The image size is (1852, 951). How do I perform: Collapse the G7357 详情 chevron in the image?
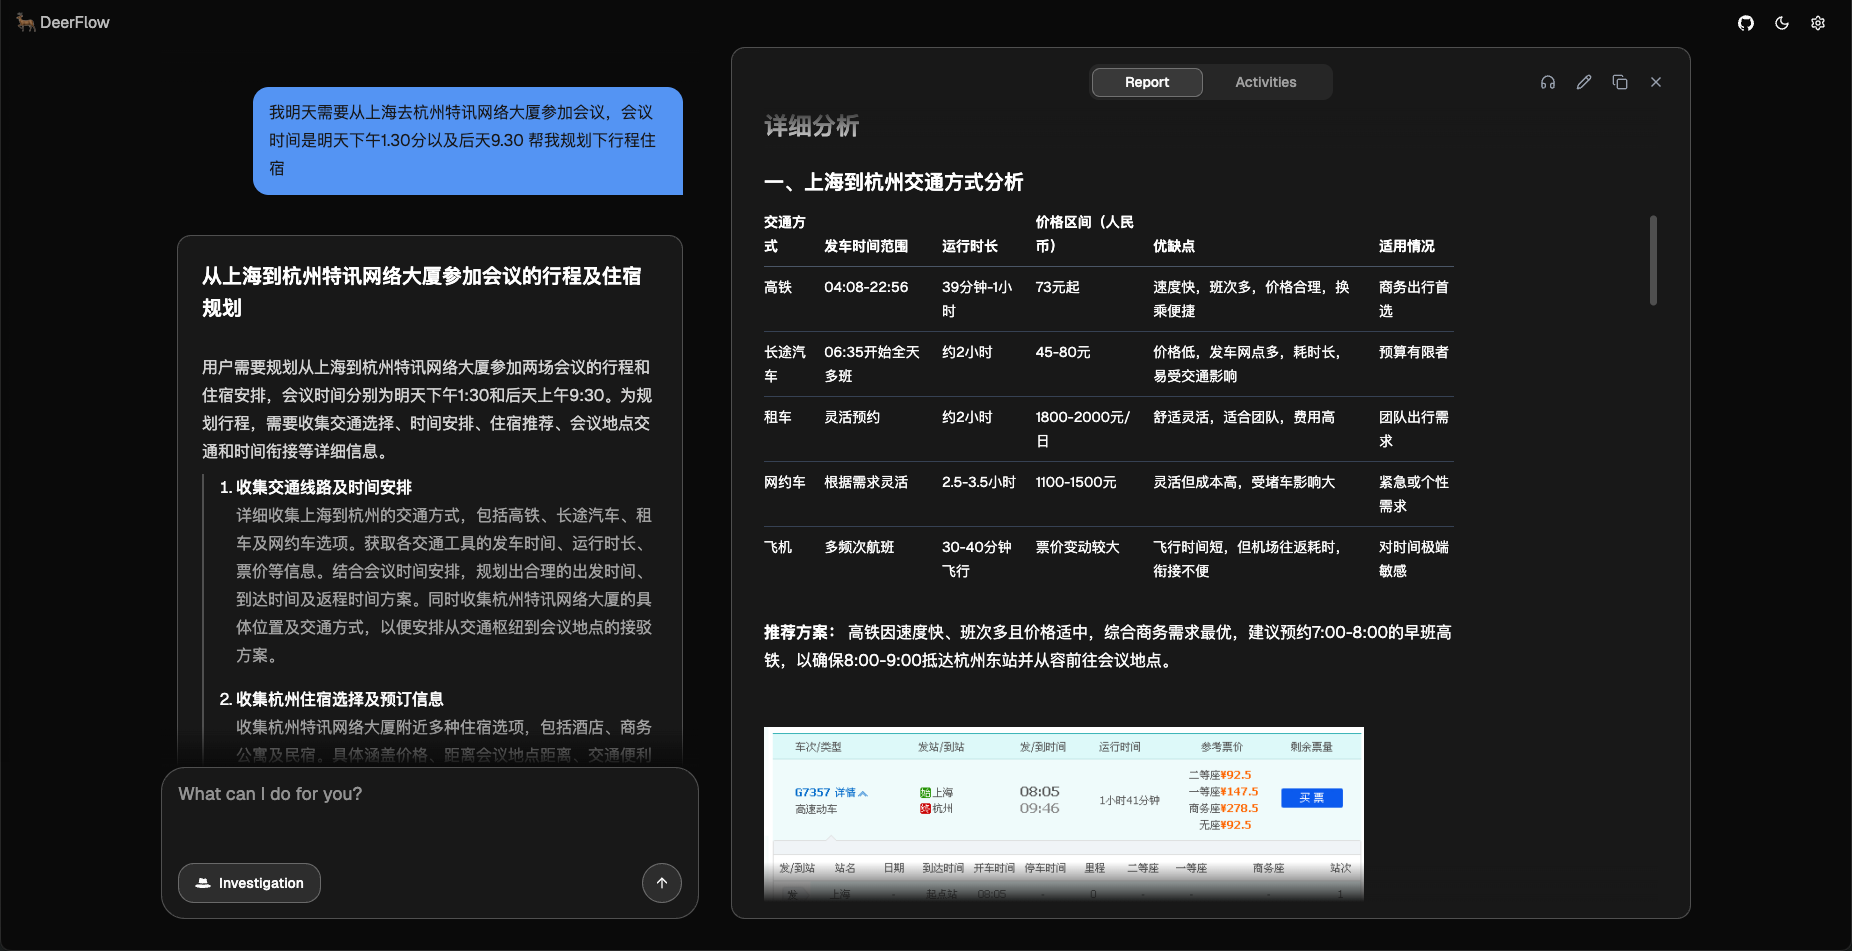(863, 793)
